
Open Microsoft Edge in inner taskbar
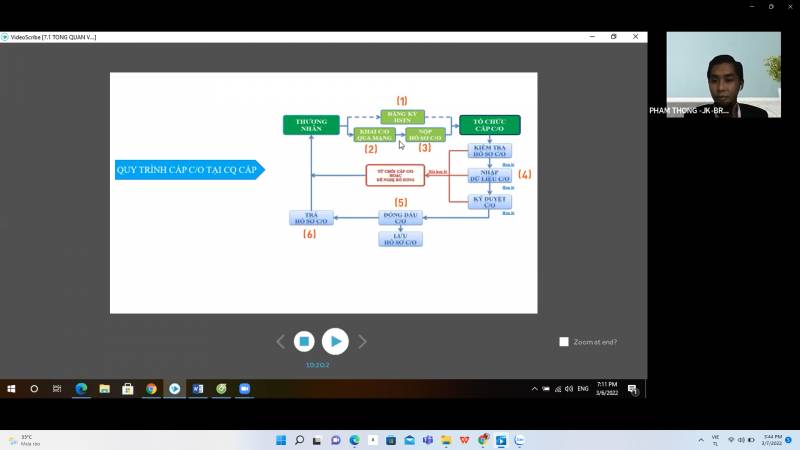point(82,389)
